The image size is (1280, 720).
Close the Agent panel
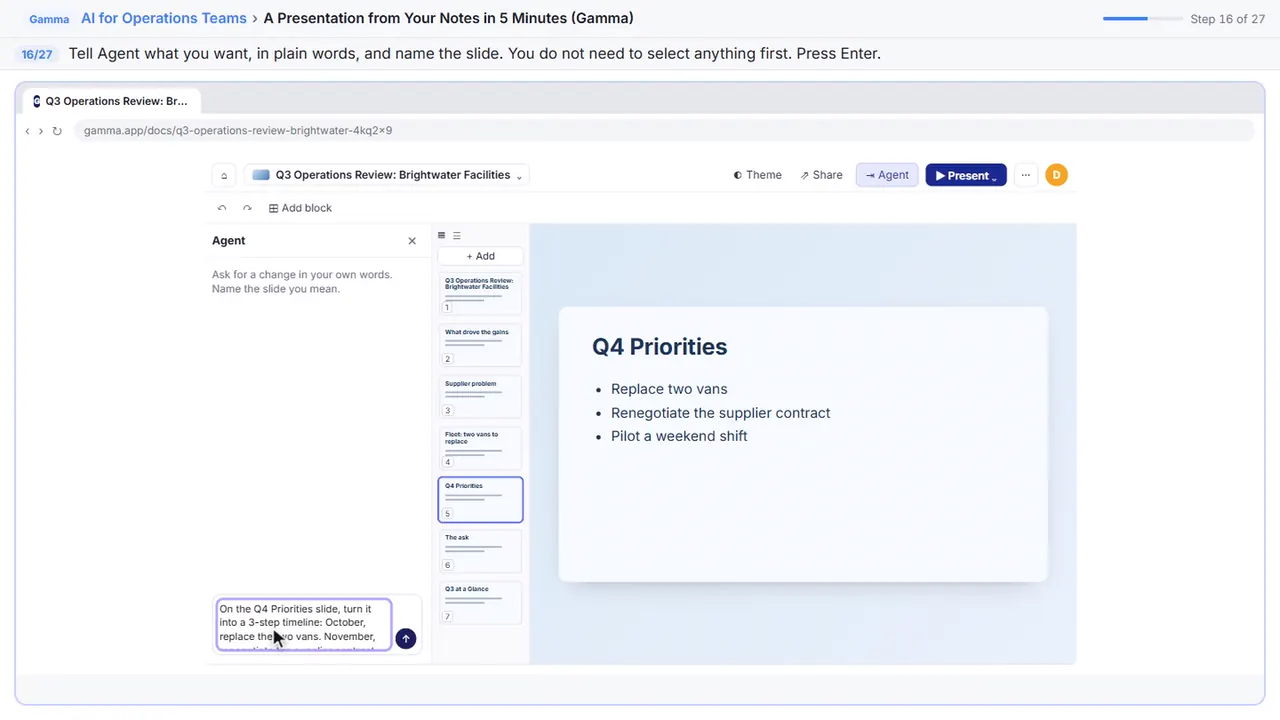(x=412, y=241)
